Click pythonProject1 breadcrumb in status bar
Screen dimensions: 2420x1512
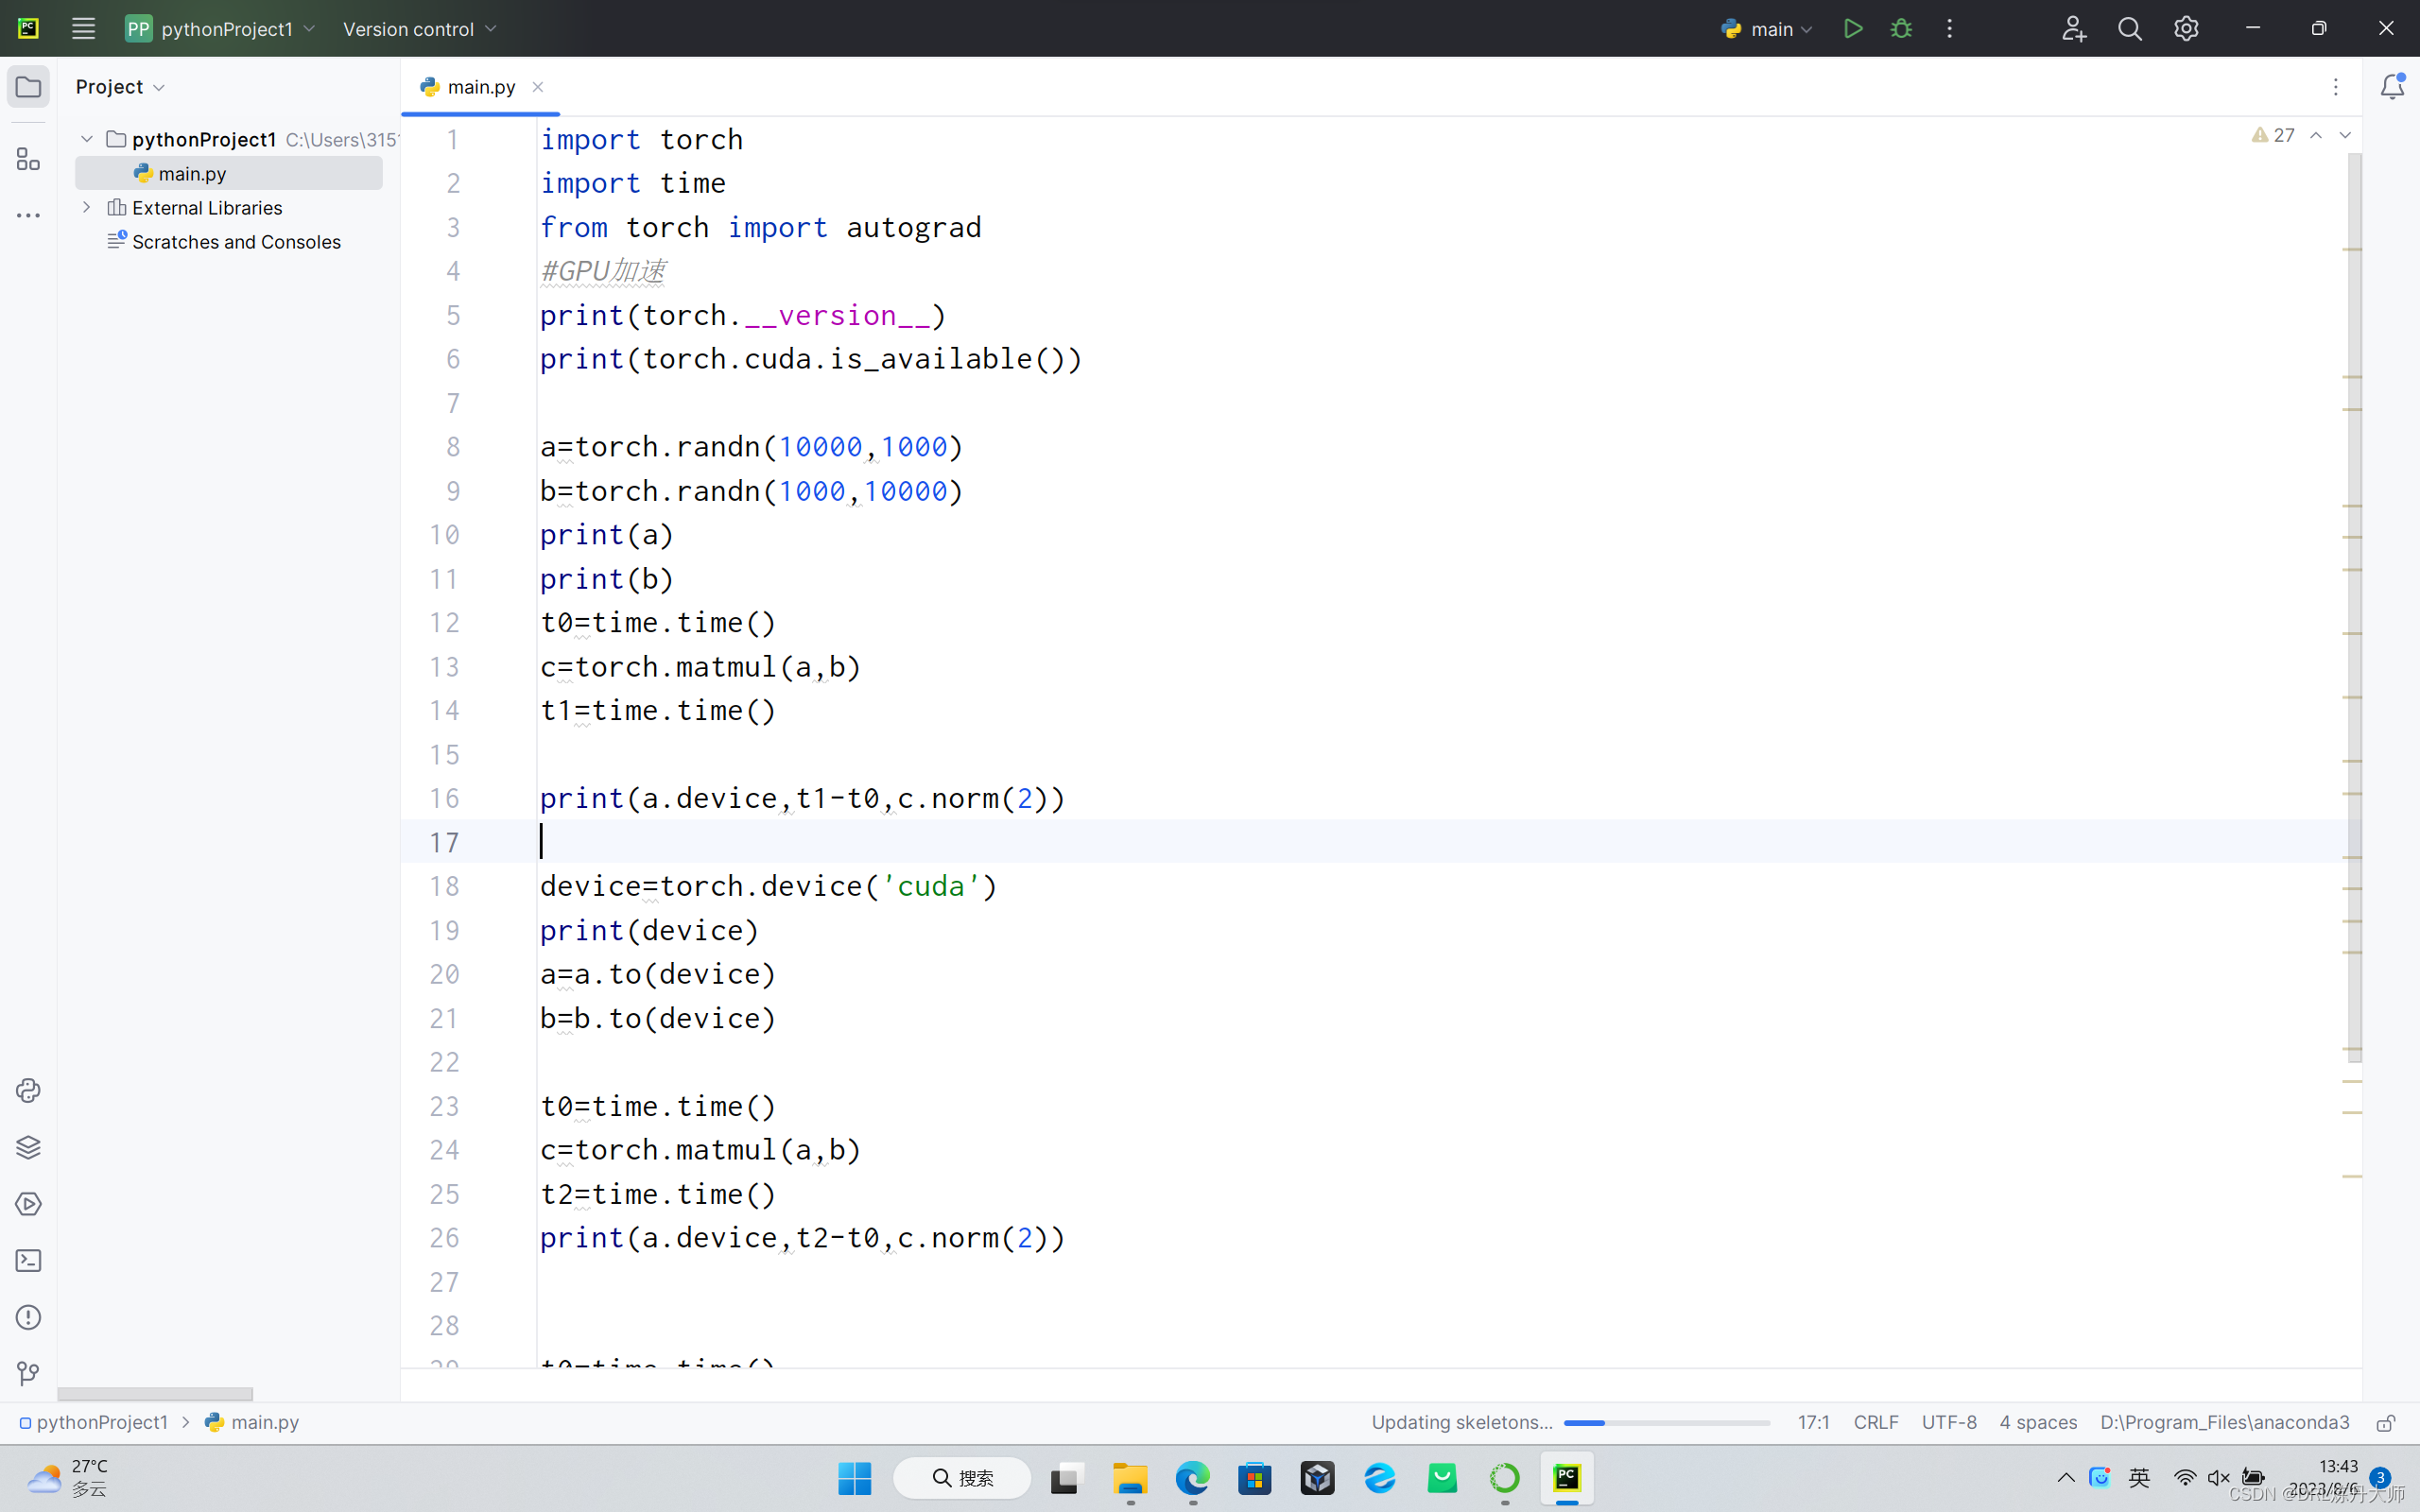[x=94, y=1422]
